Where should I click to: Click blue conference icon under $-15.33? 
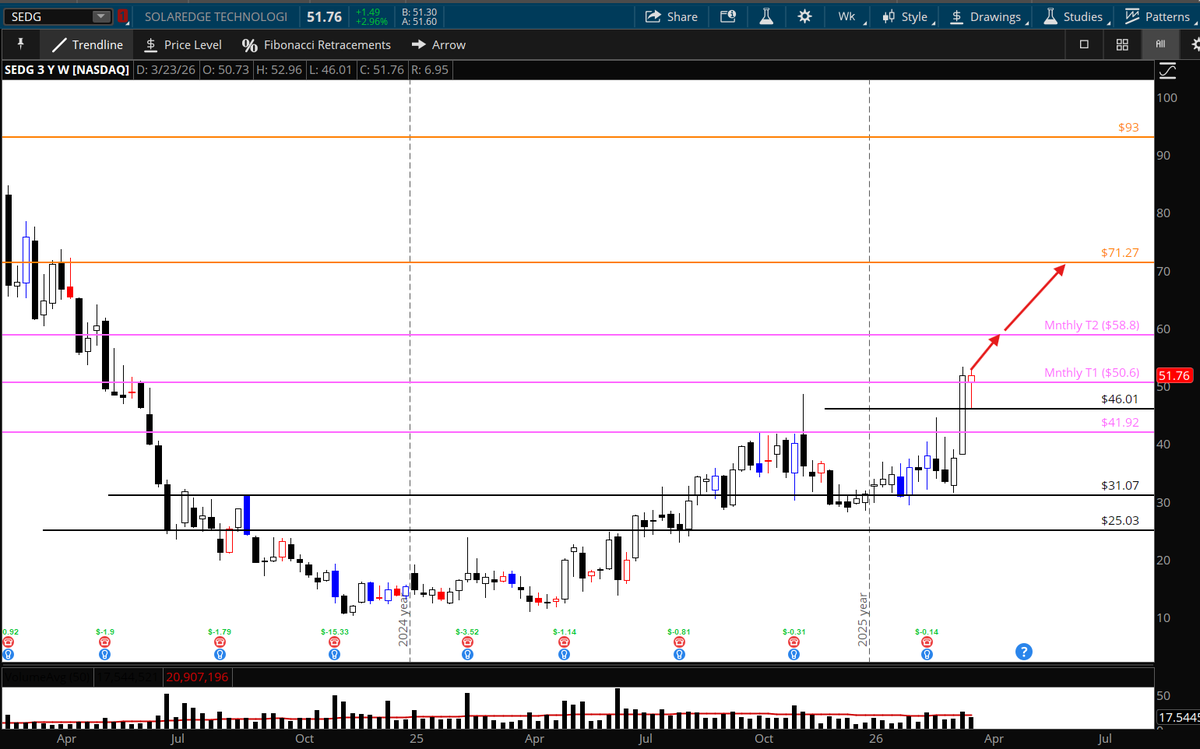334,654
